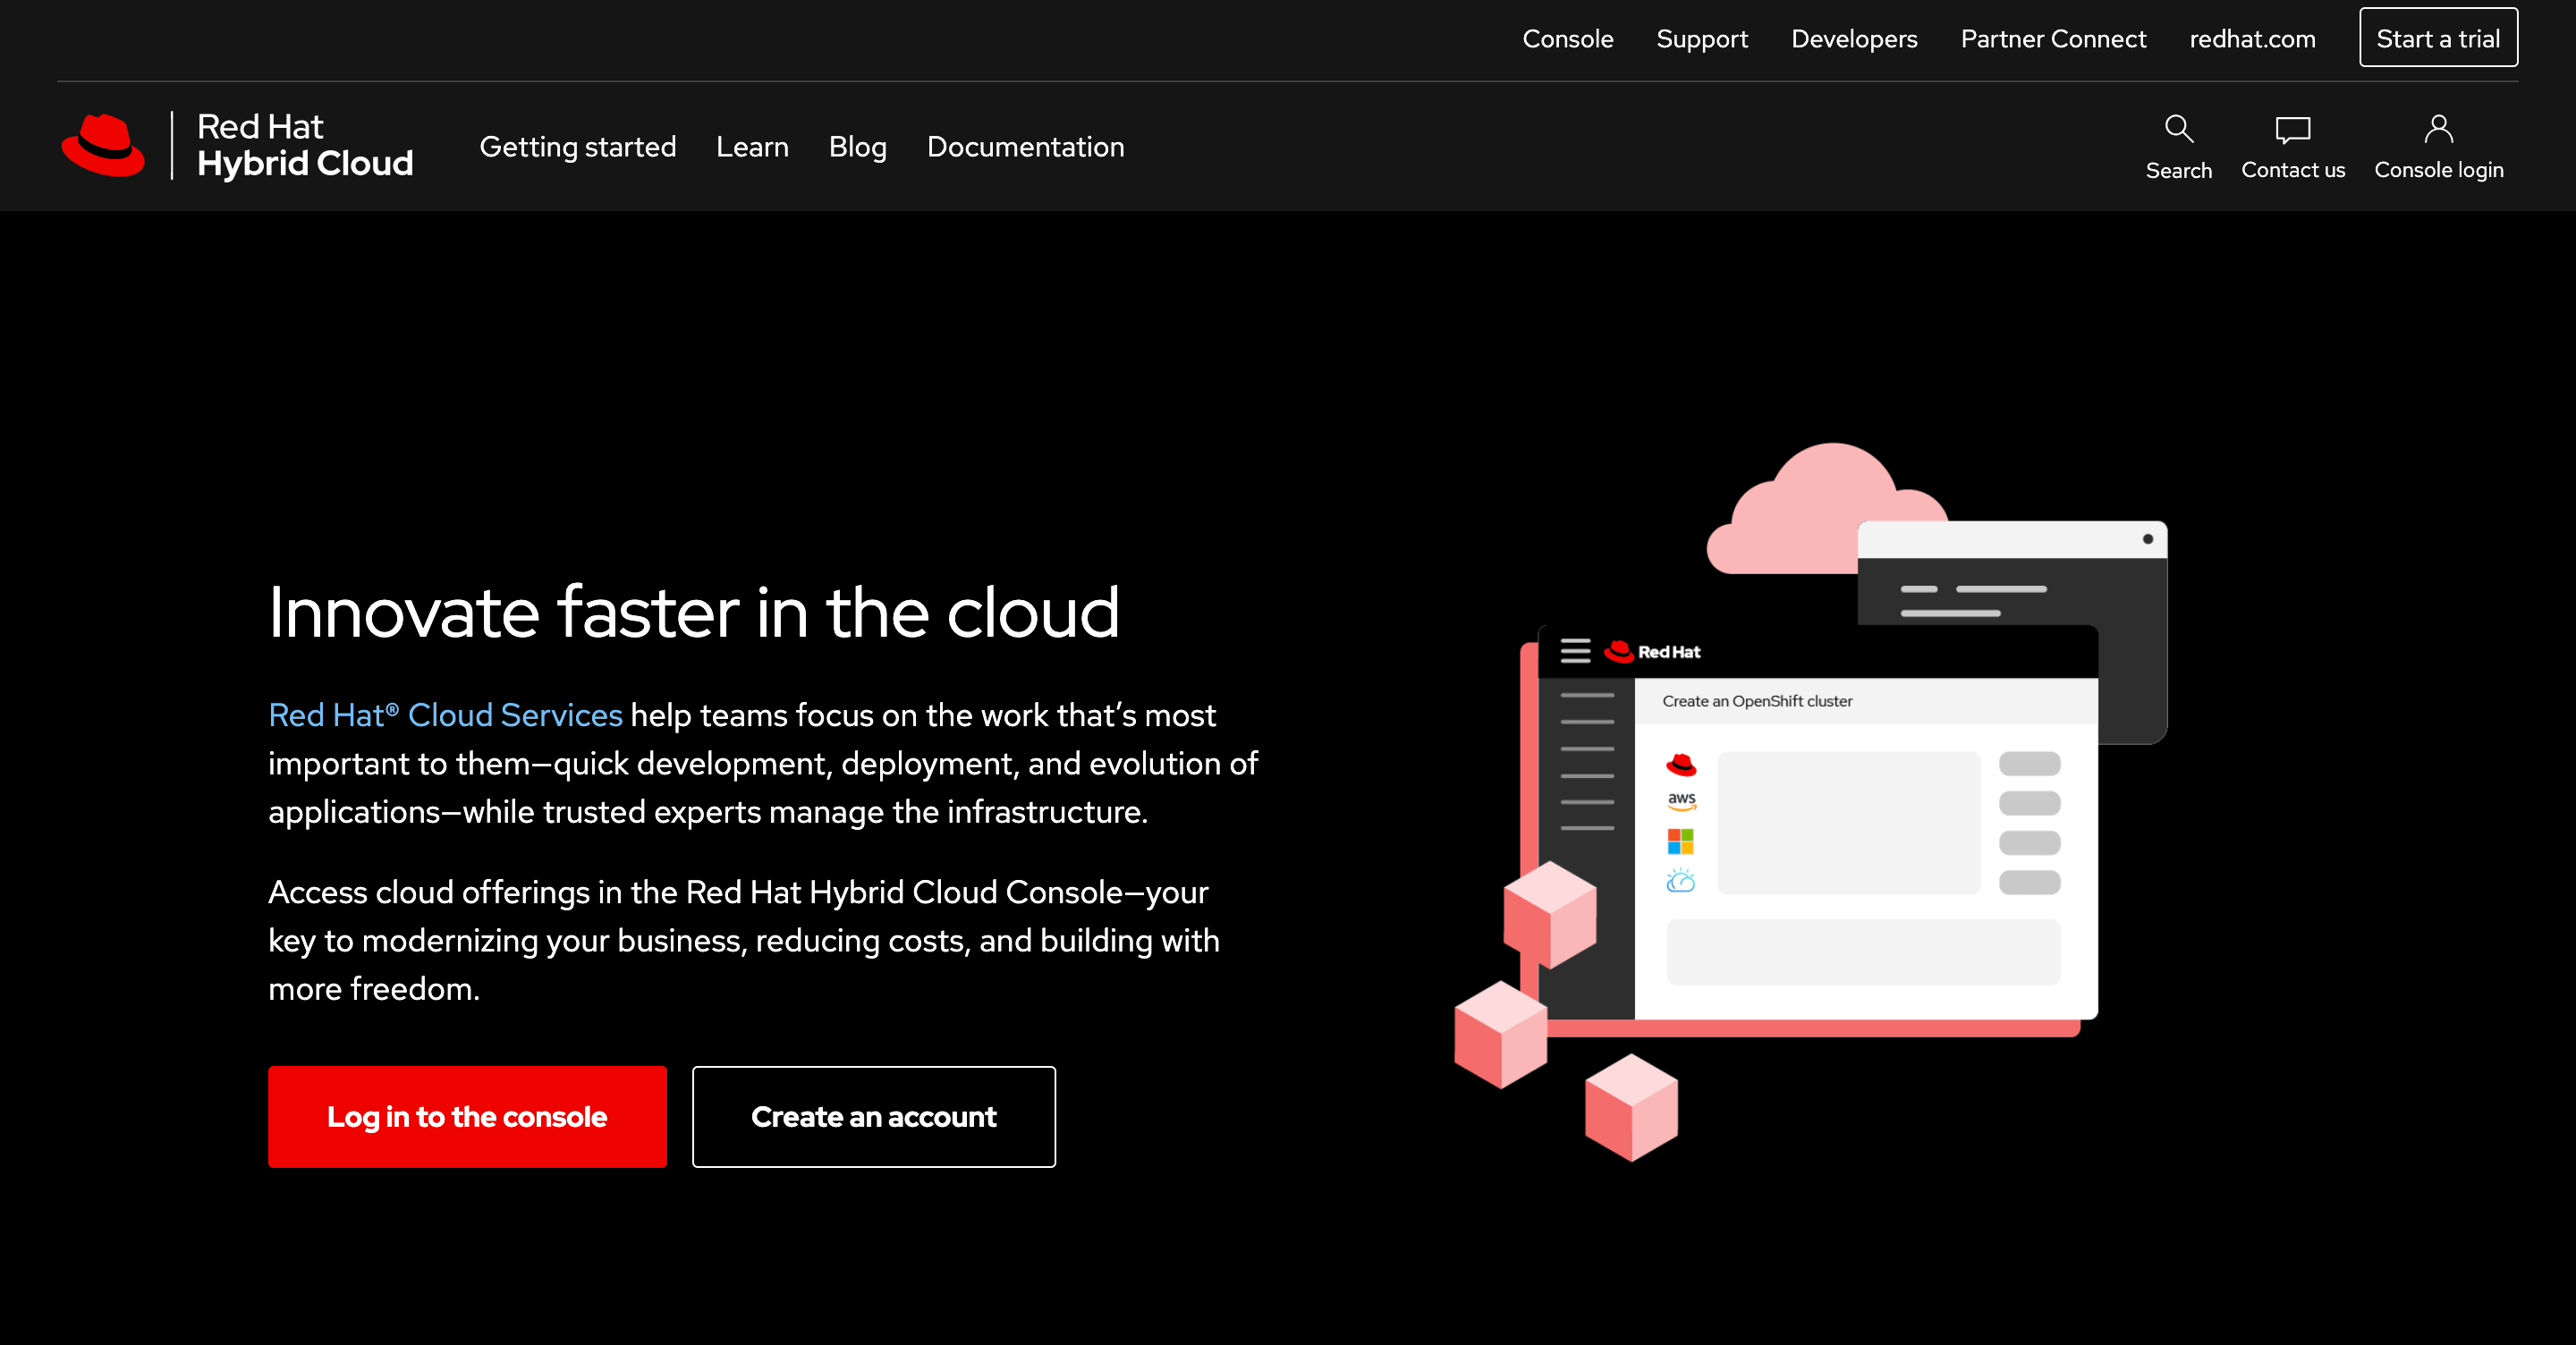Click the OpenShift cluster console illustration

[x=1810, y=800]
